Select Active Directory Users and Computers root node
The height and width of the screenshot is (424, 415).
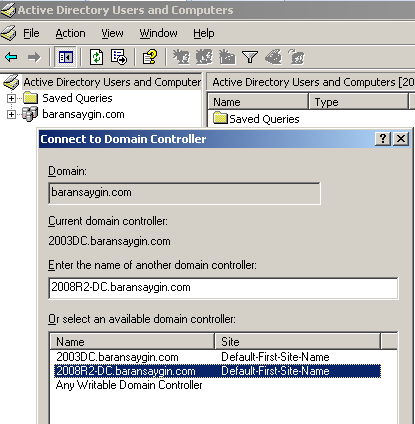[112, 82]
